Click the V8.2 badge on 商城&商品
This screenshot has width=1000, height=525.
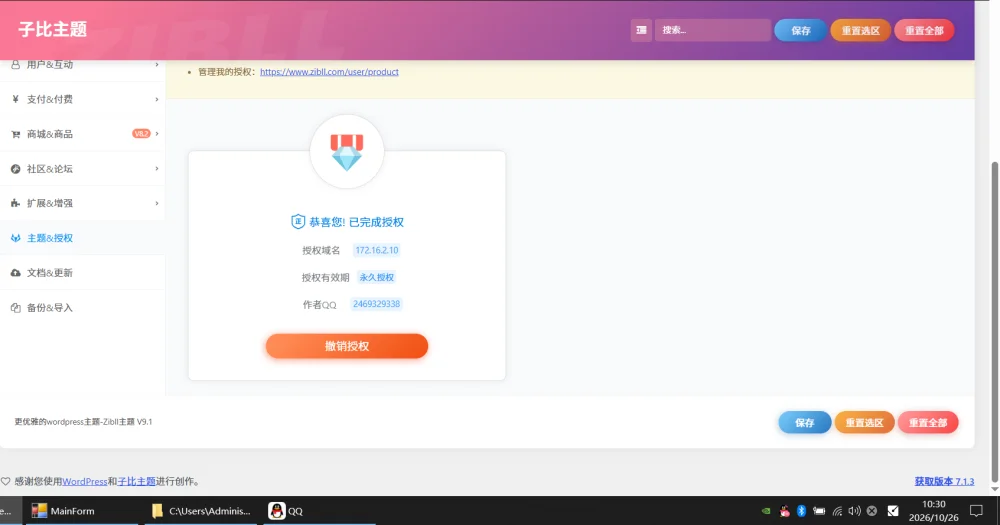click(141, 134)
